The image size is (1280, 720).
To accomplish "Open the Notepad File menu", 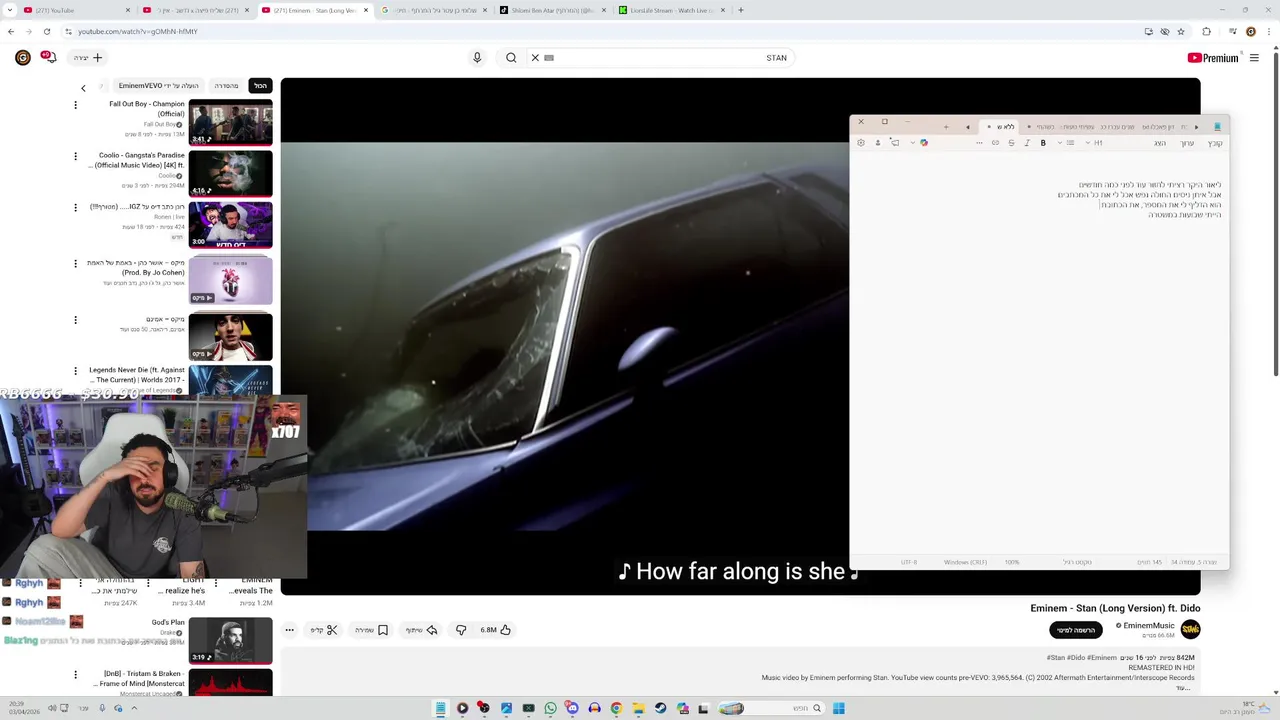I will [1215, 143].
